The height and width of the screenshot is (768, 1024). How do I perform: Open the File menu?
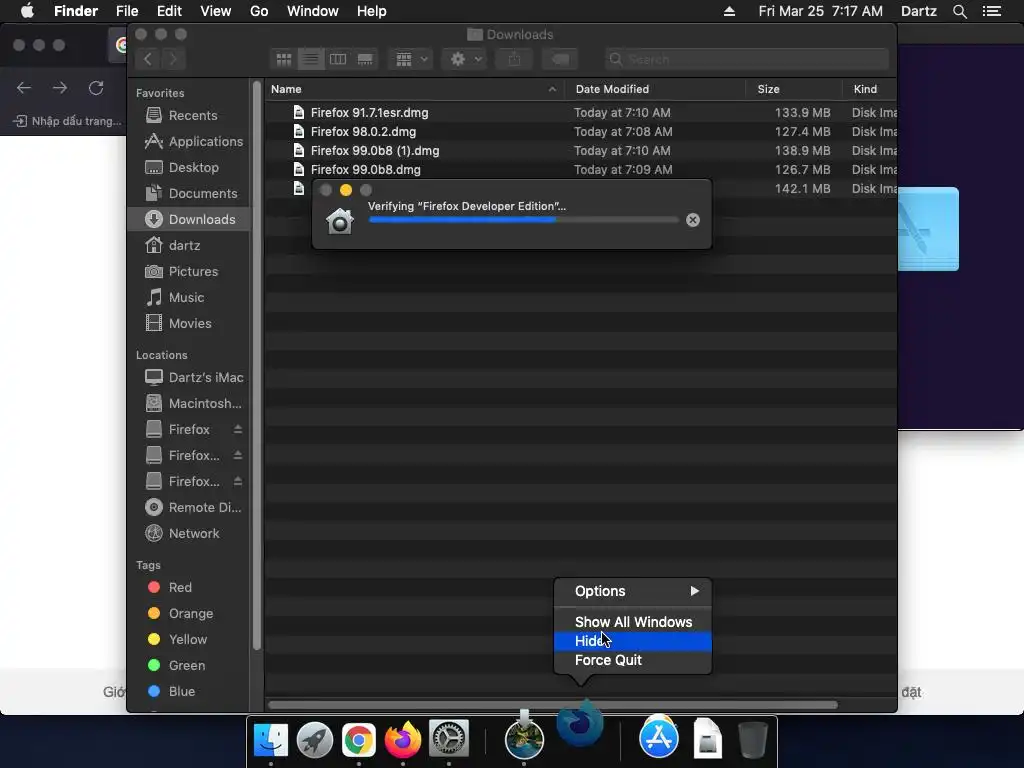pos(127,11)
